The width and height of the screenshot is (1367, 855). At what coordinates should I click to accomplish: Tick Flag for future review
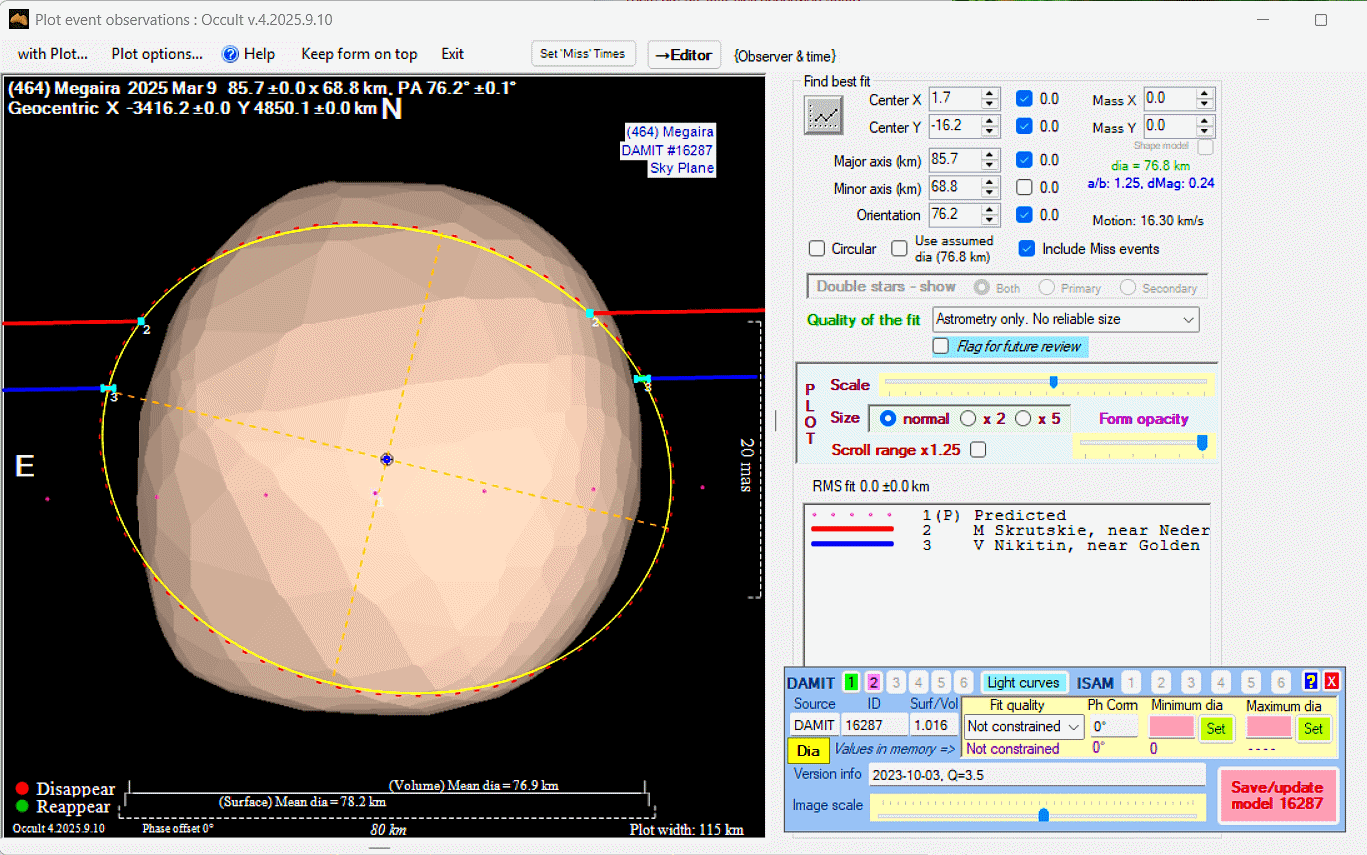point(941,346)
